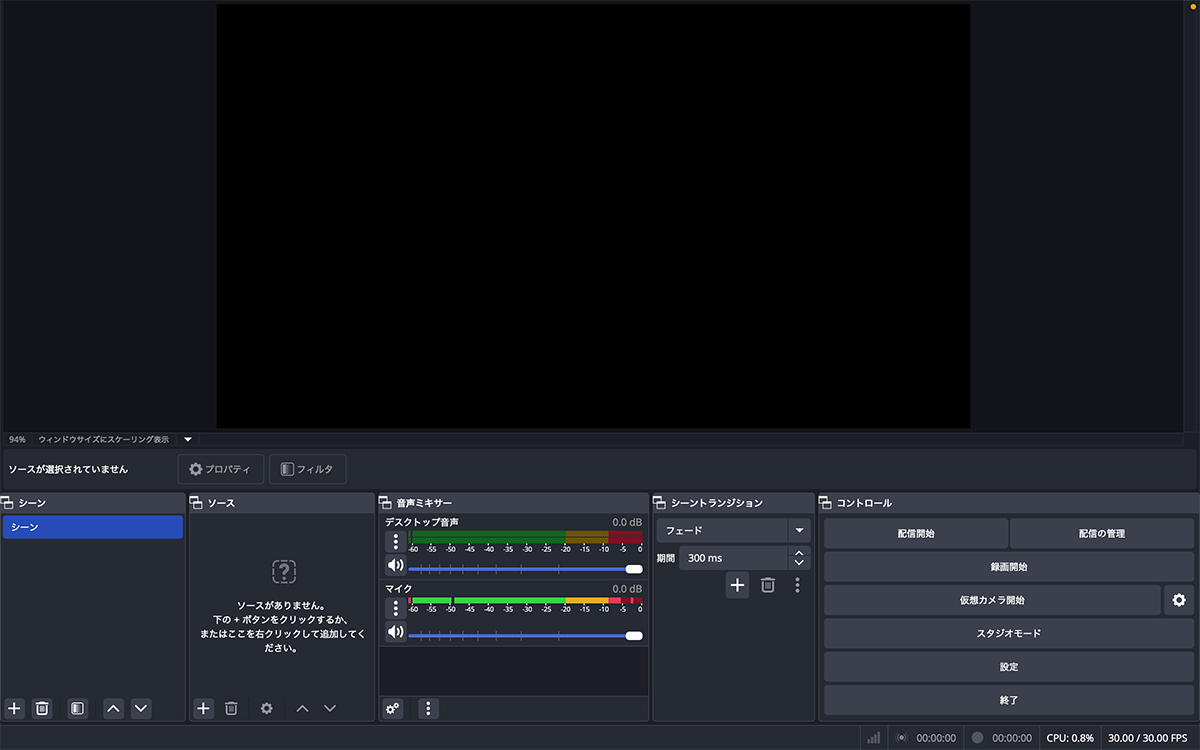The image size is (1200, 750).
Task: Open the preview scaling dropdown
Action: [x=188, y=438]
